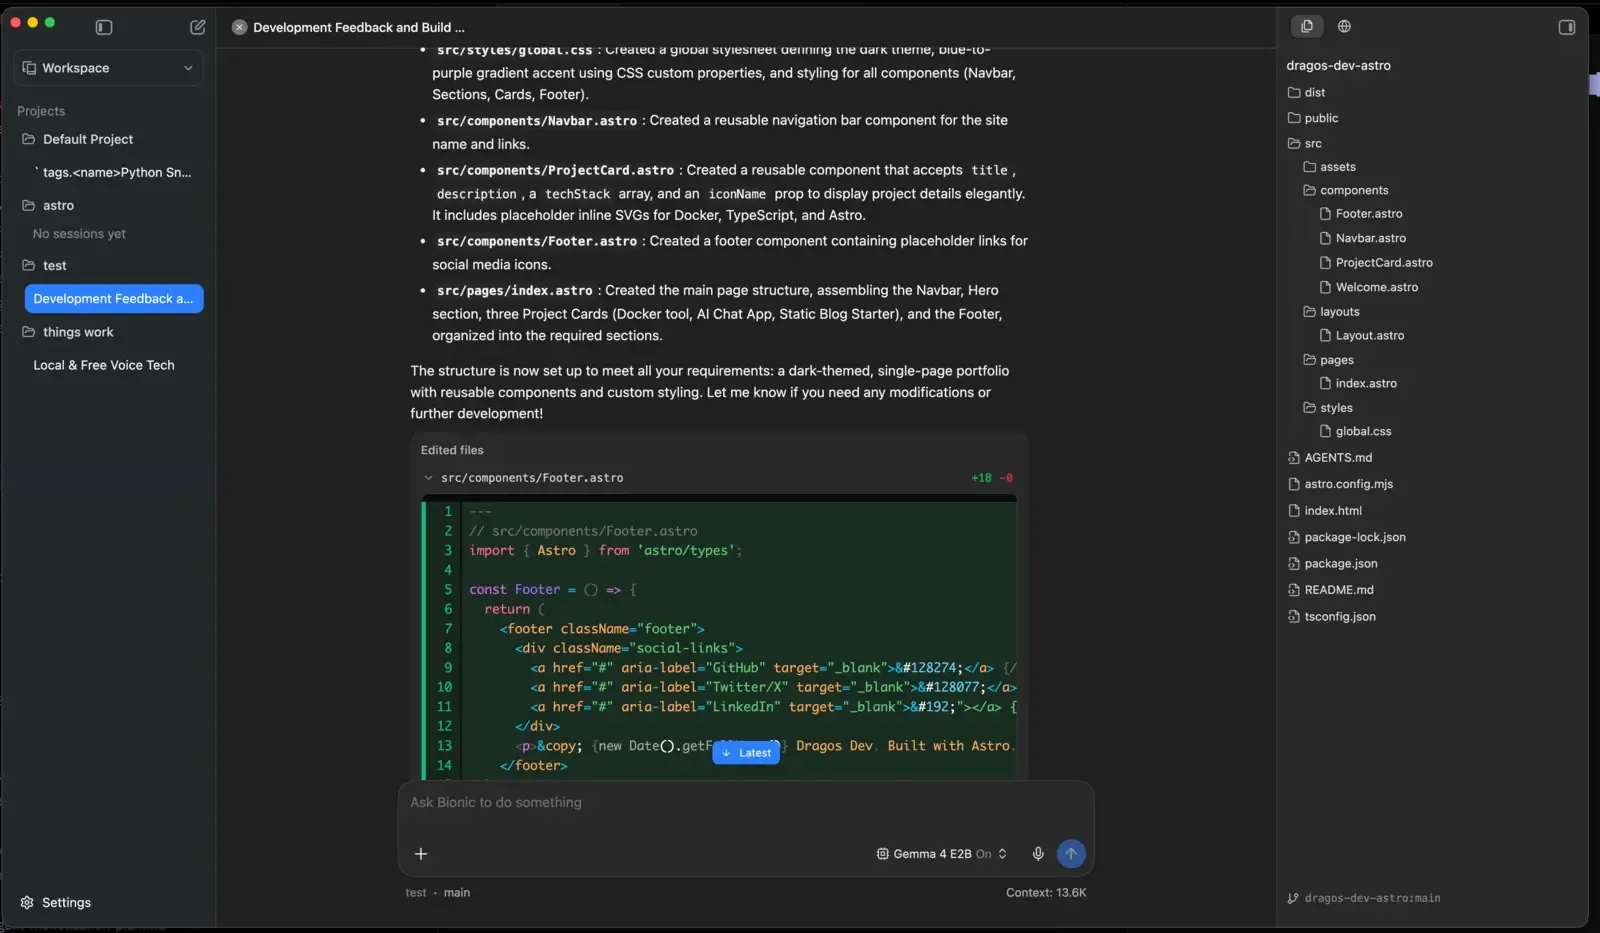Open the Gemma 4 E2B model selector
1600x933 pixels.
click(x=942, y=854)
